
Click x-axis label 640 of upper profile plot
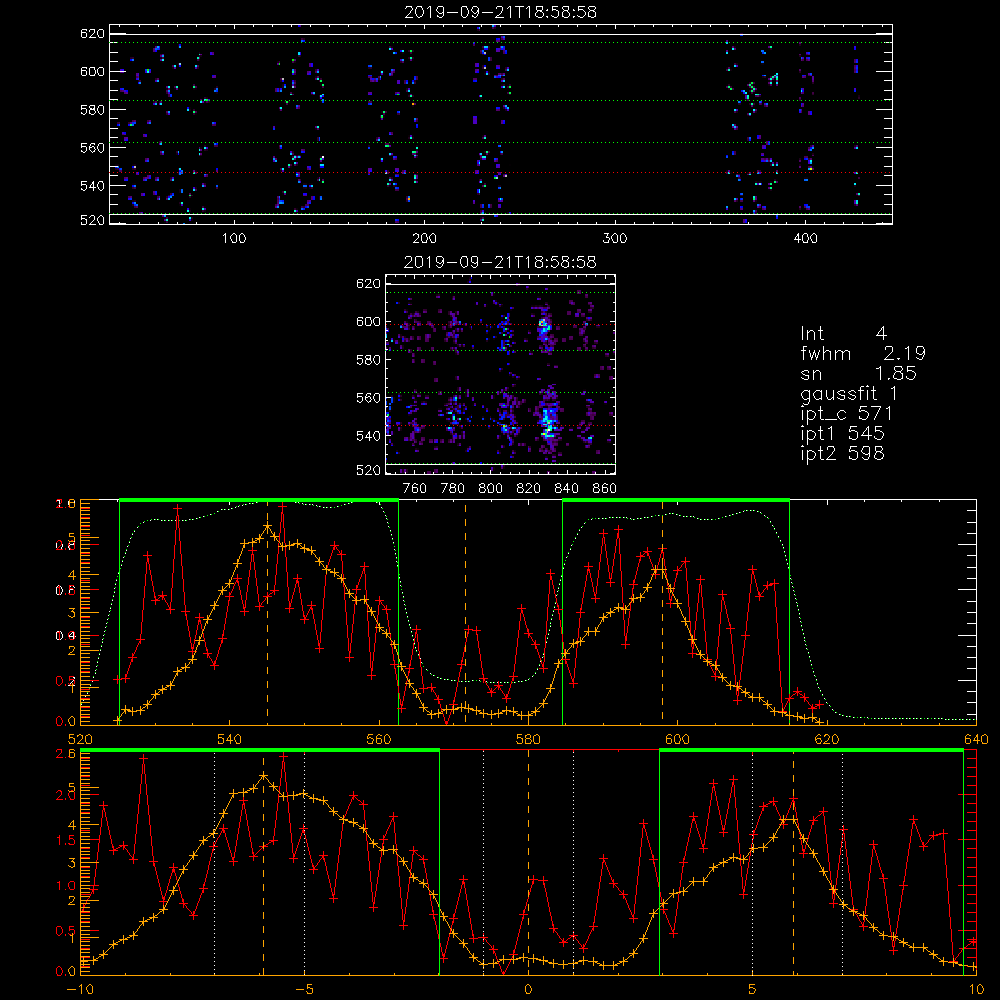pos(976,740)
